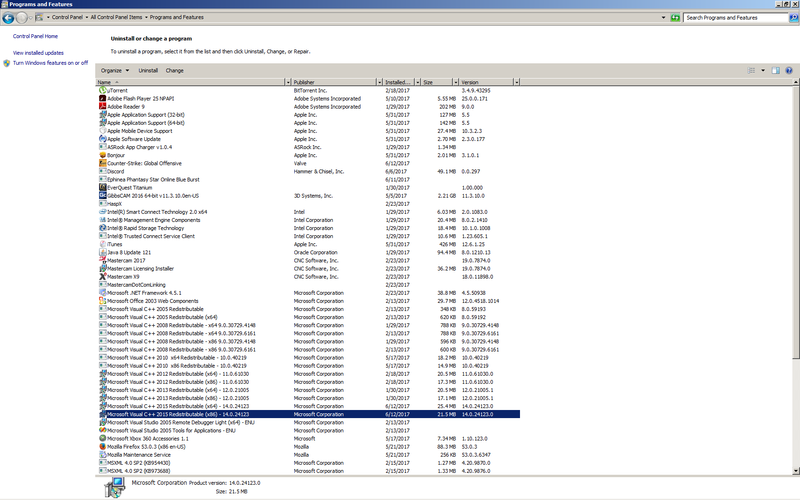Open the Organize dropdown menu
The width and height of the screenshot is (800, 500).
[x=115, y=70]
